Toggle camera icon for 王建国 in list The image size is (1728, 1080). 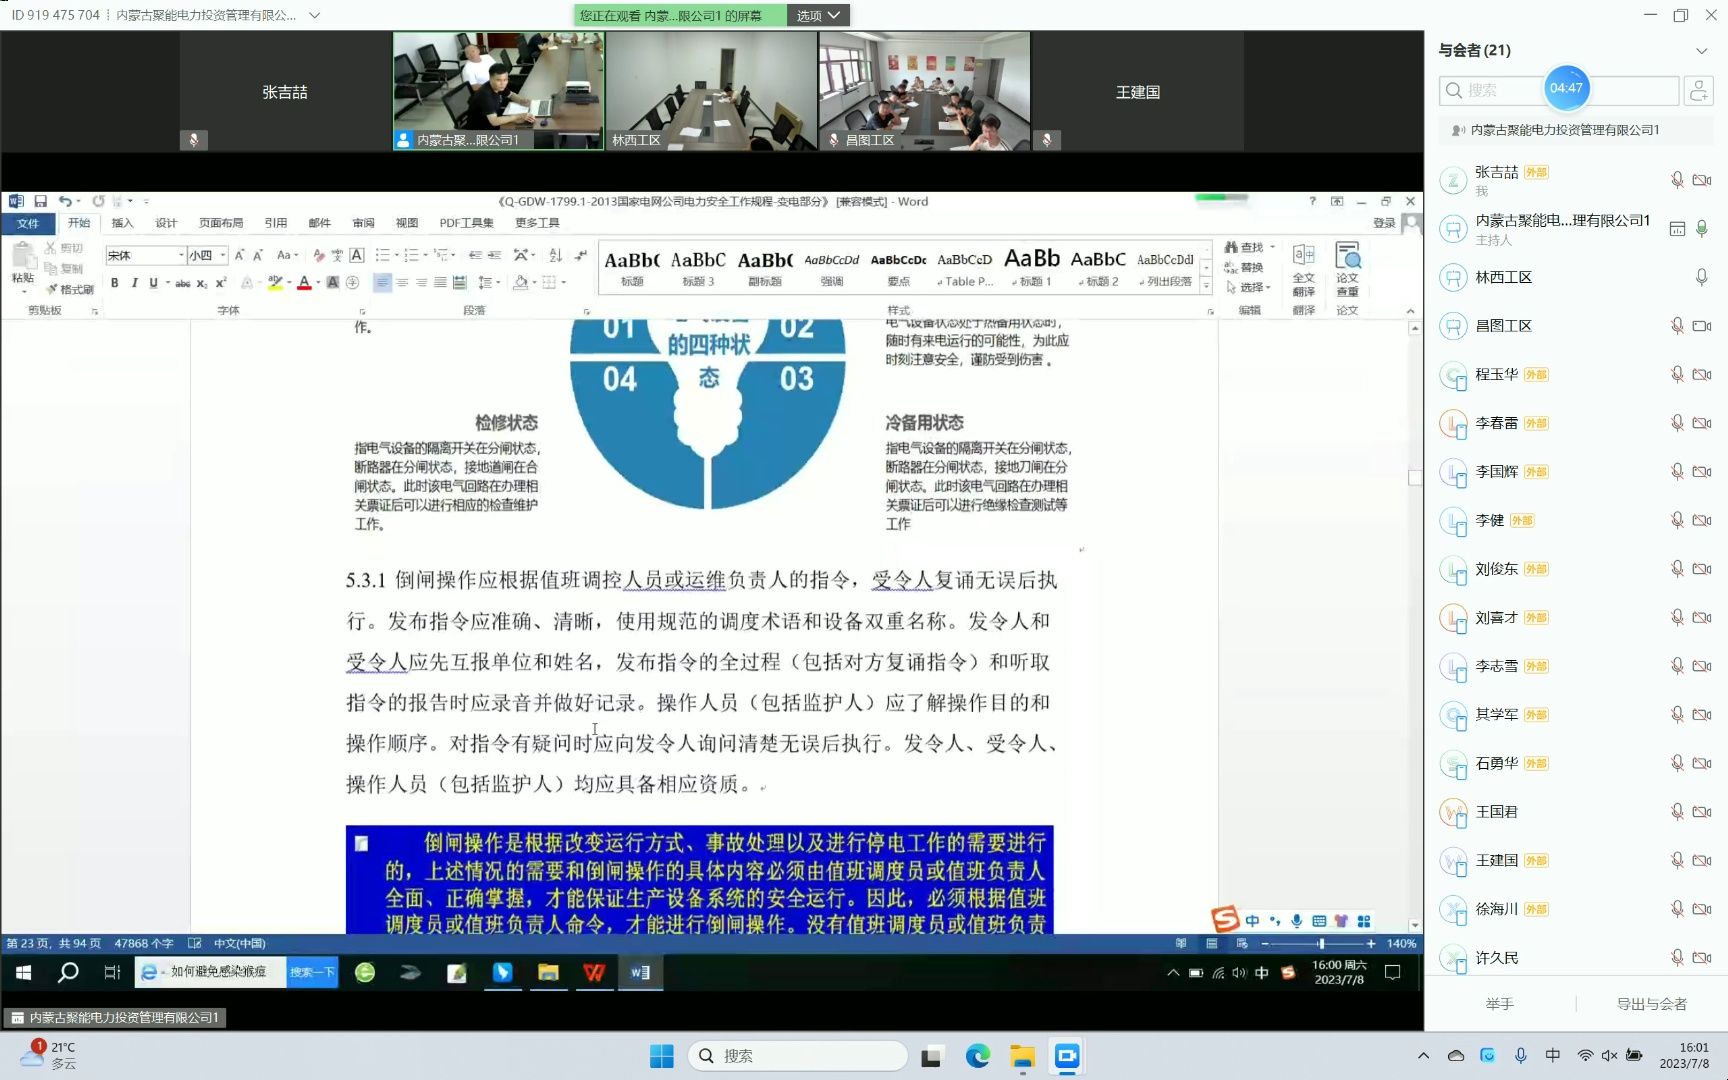1701,860
